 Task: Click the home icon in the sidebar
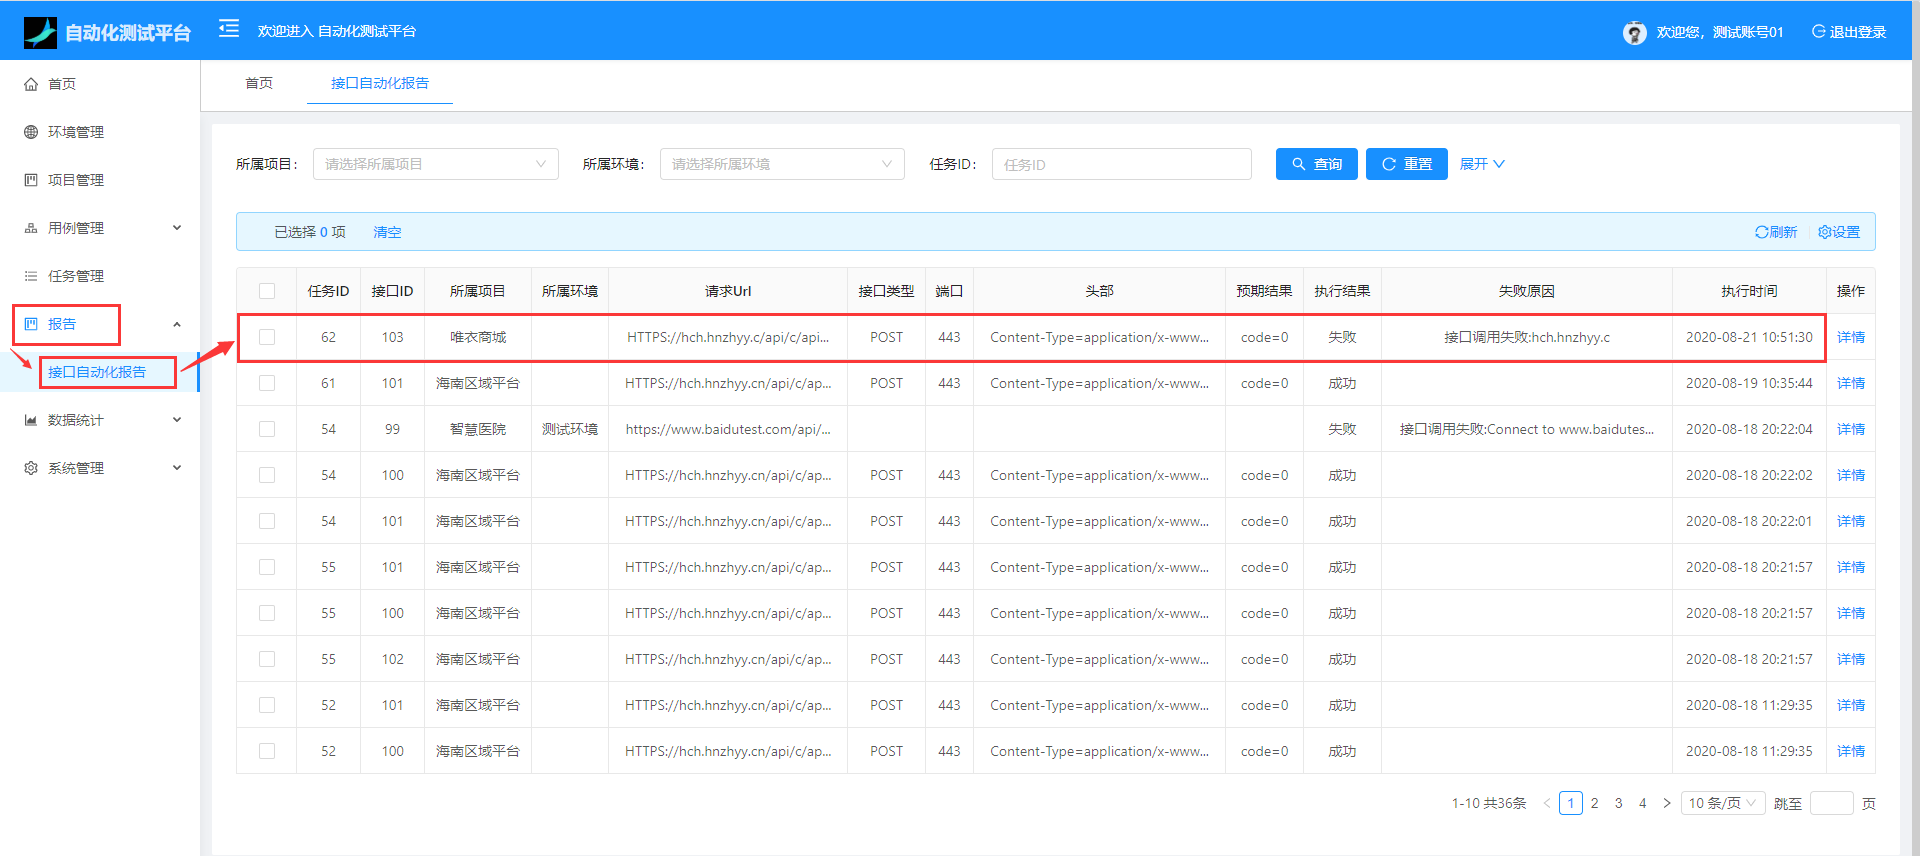[x=31, y=84]
